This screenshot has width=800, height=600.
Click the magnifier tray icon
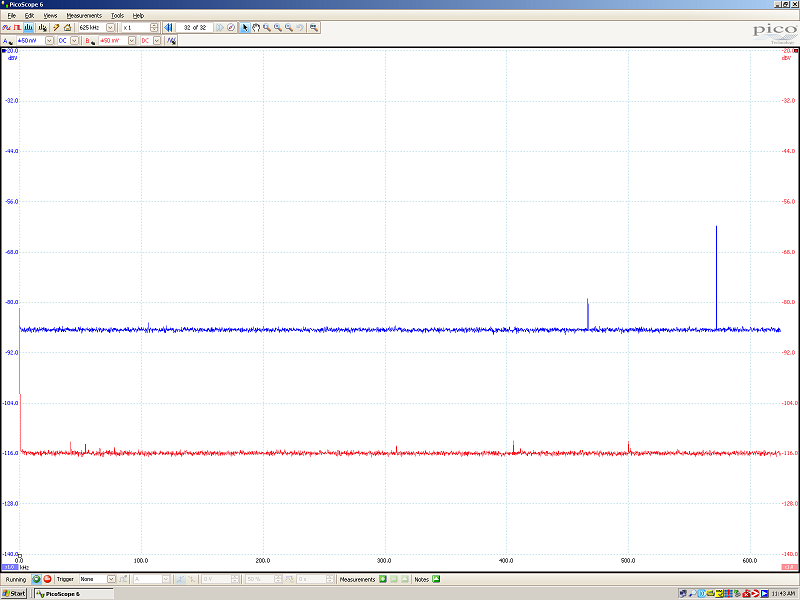pos(692,593)
